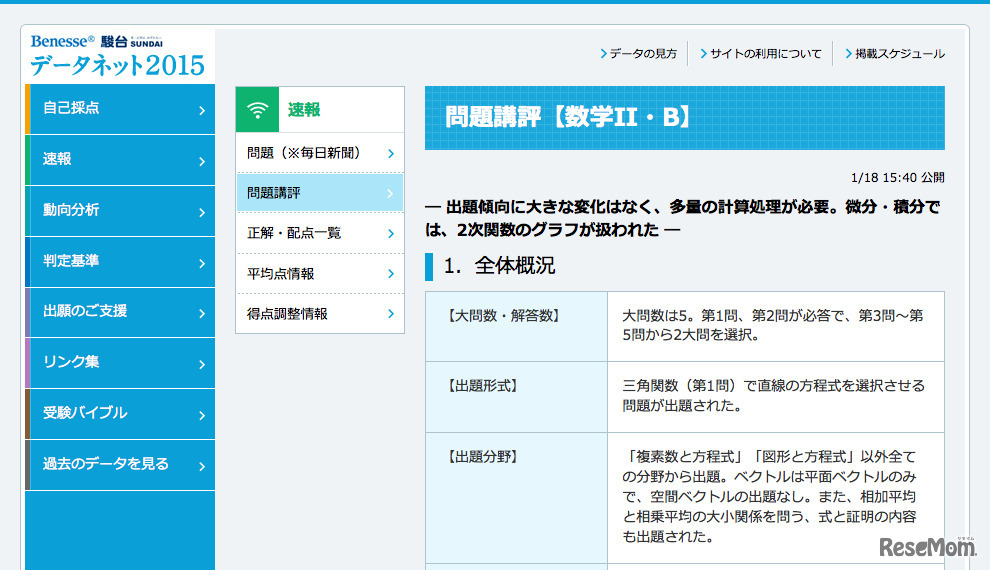
Task: Click the 速報 submenu header text
Action: pos(304,110)
